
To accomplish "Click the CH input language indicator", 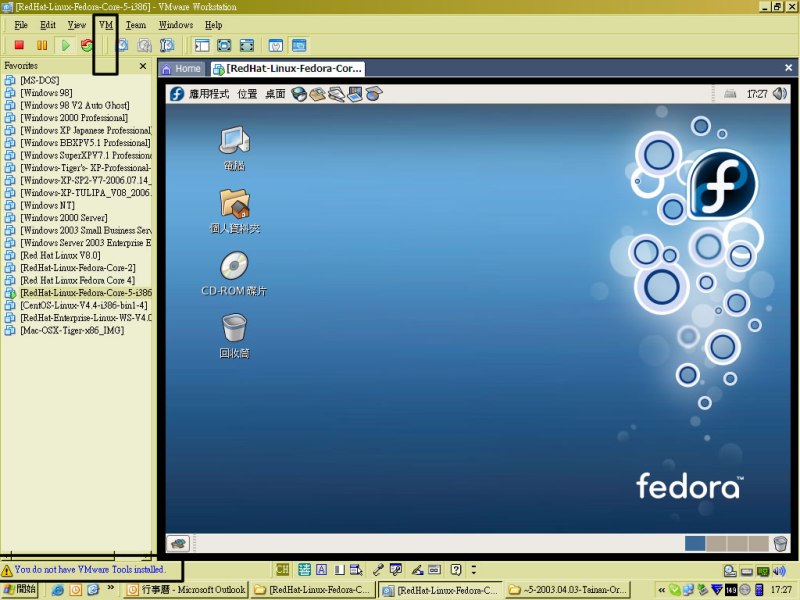I will click(x=282, y=569).
